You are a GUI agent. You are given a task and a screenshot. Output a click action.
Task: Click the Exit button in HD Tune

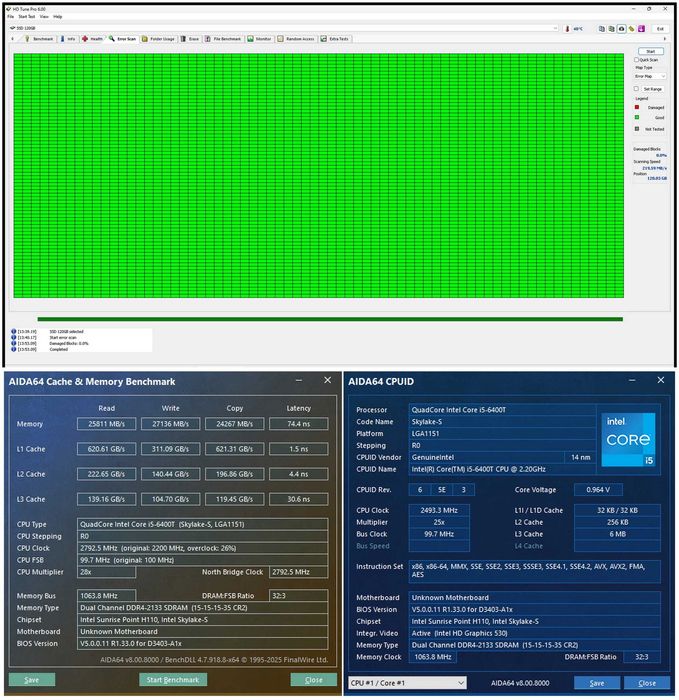click(660, 29)
